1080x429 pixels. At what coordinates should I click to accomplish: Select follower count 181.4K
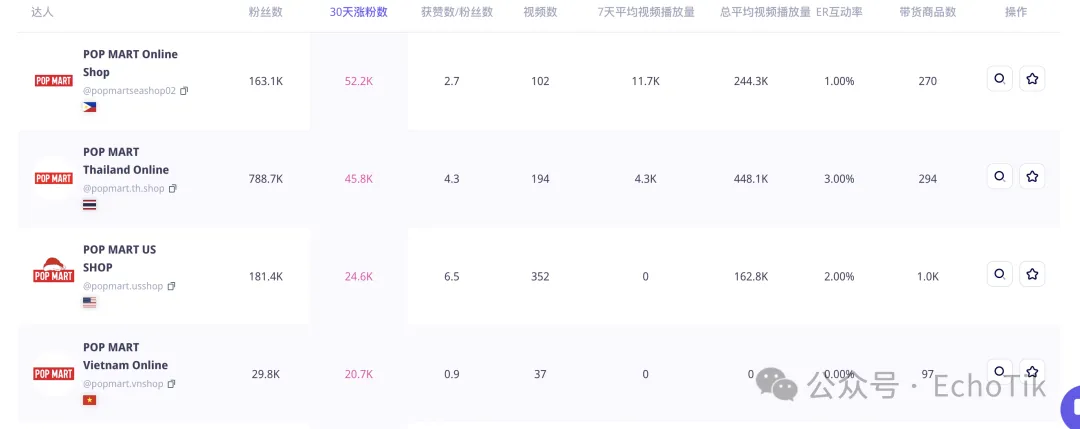(x=266, y=277)
